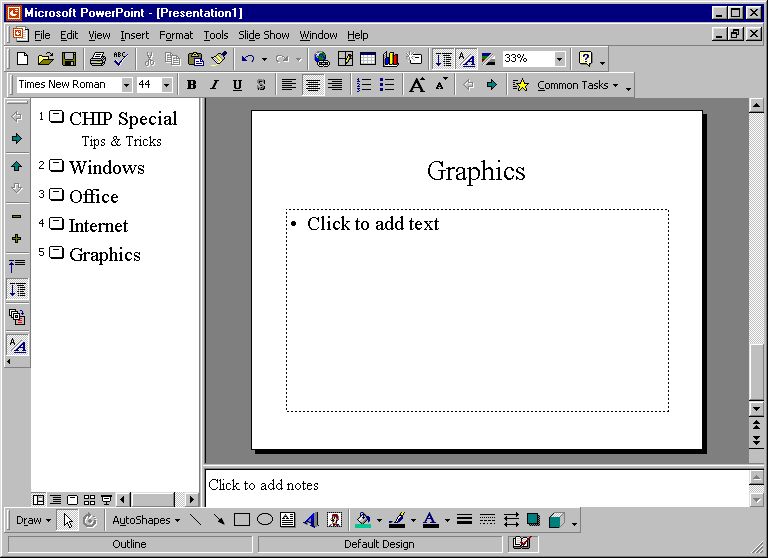
Task: Click the Format Painter brush icon
Action: [219, 59]
